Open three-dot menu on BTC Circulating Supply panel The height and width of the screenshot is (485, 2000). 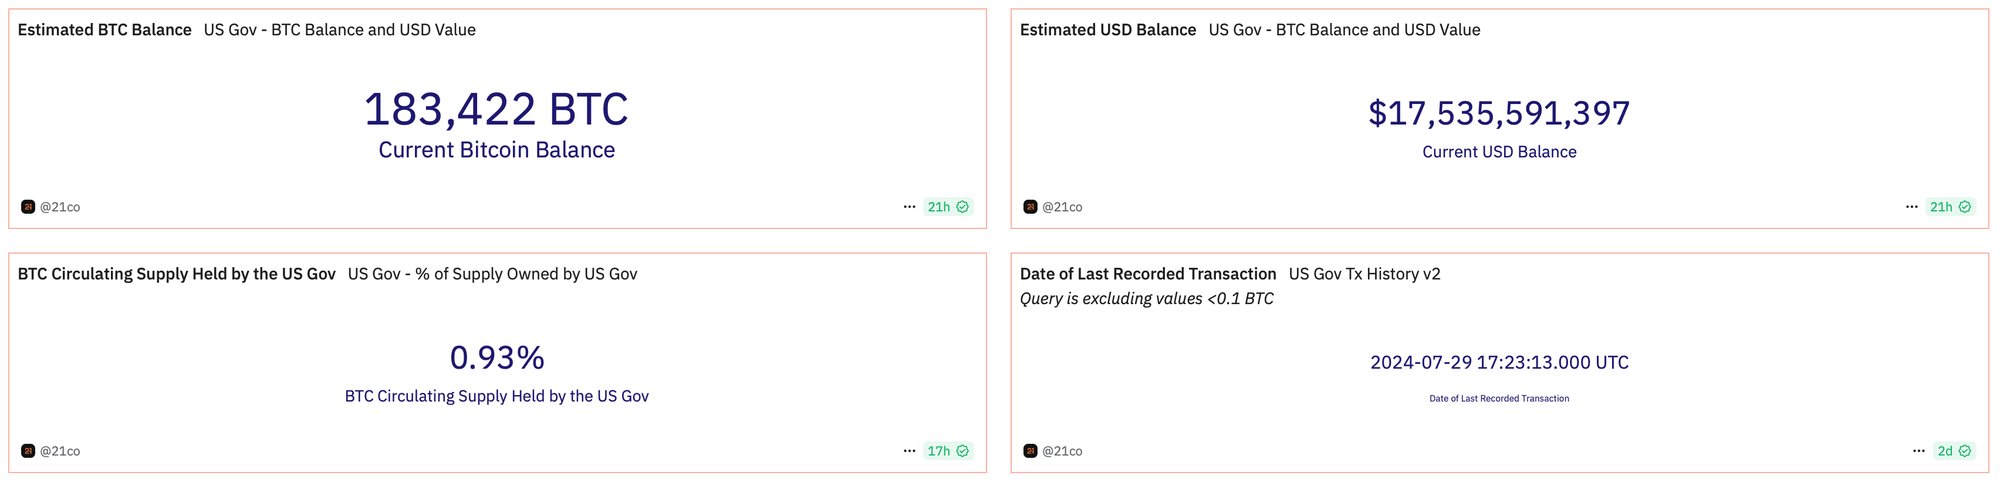click(909, 451)
